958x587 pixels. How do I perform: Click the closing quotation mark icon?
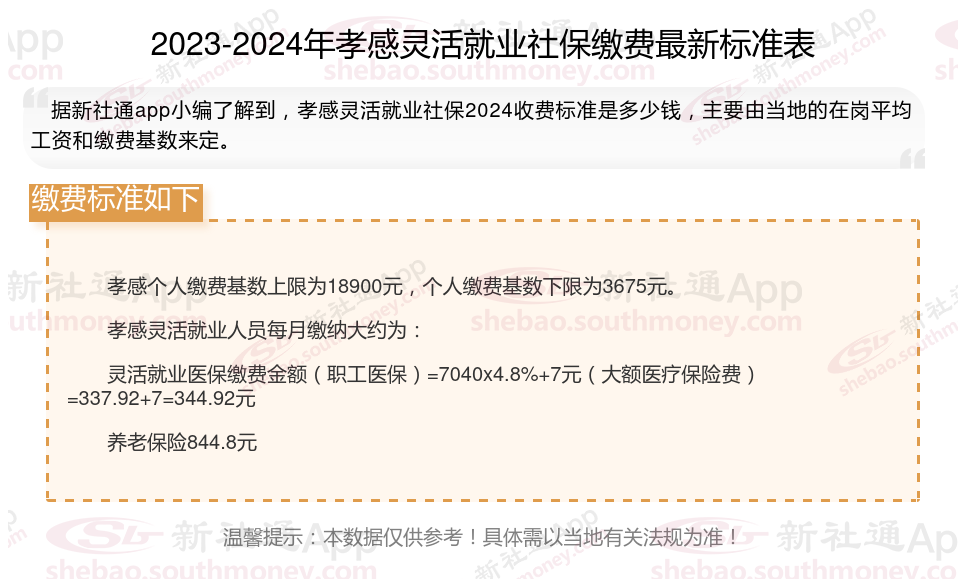point(913,159)
